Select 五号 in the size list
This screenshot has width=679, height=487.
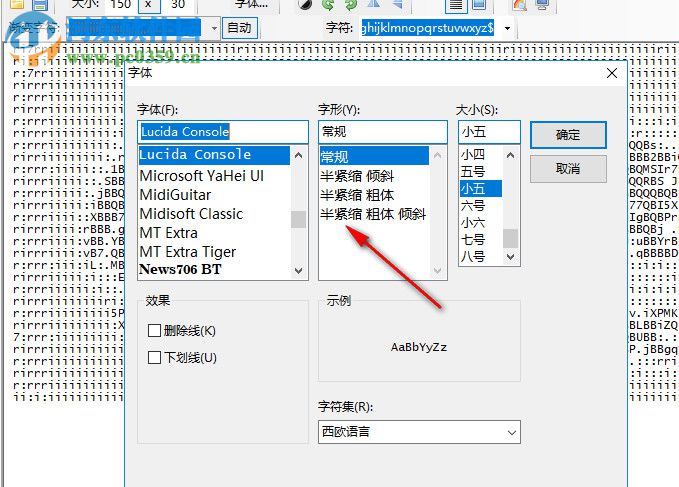(x=481, y=171)
